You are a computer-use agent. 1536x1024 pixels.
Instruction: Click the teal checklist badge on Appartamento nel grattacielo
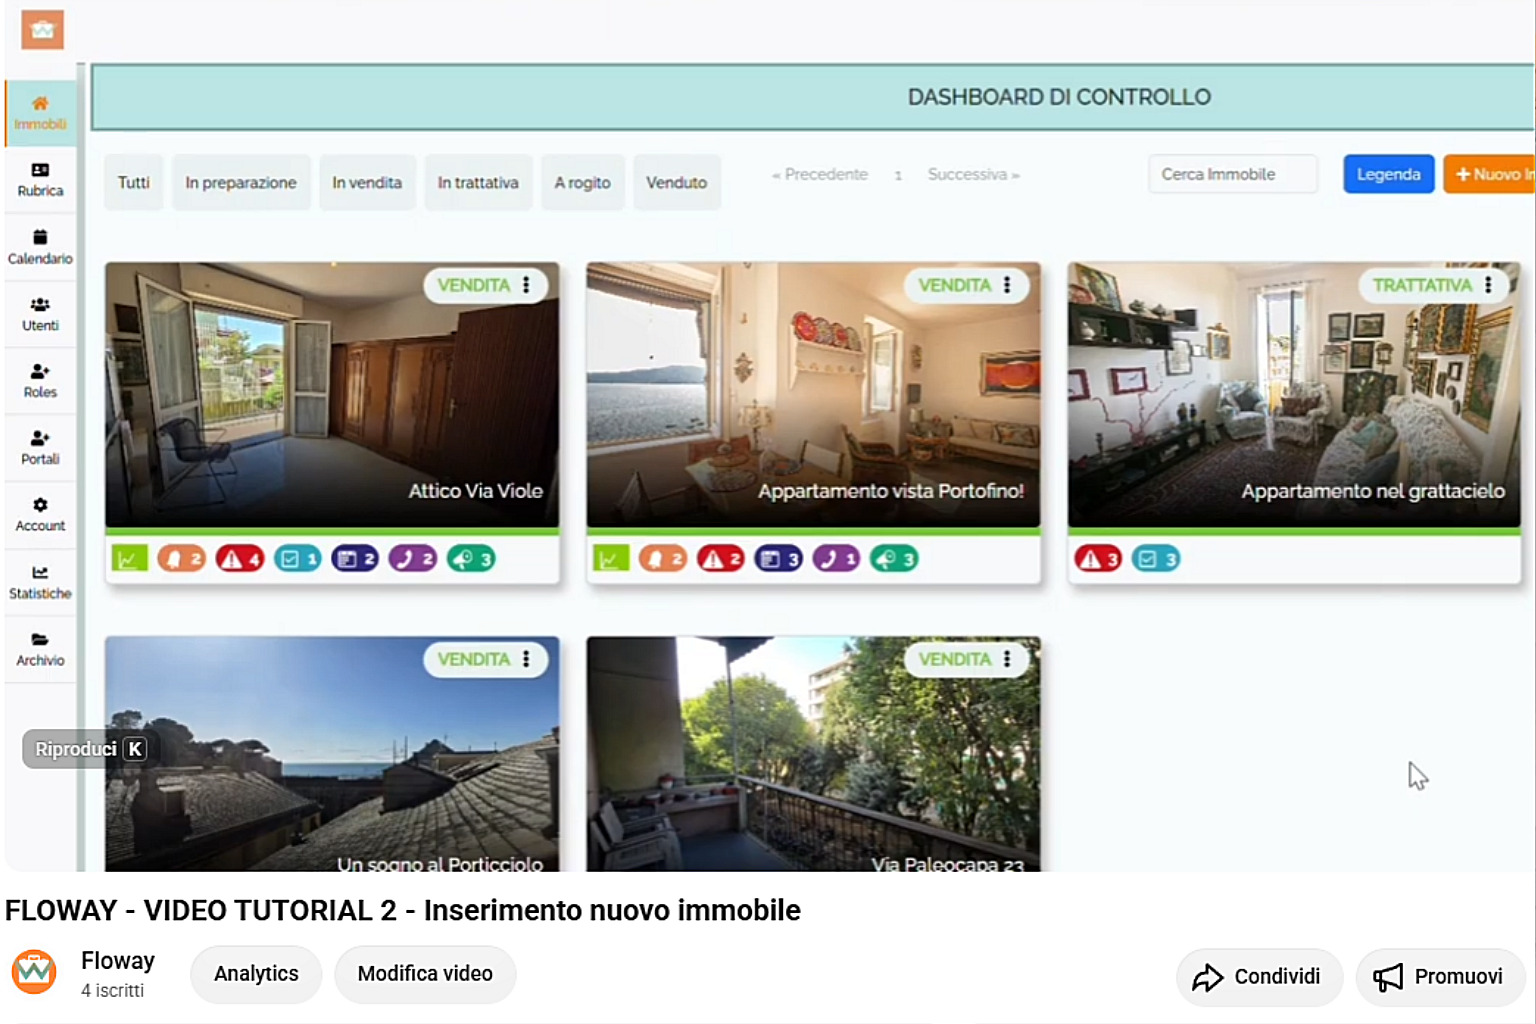point(1156,558)
